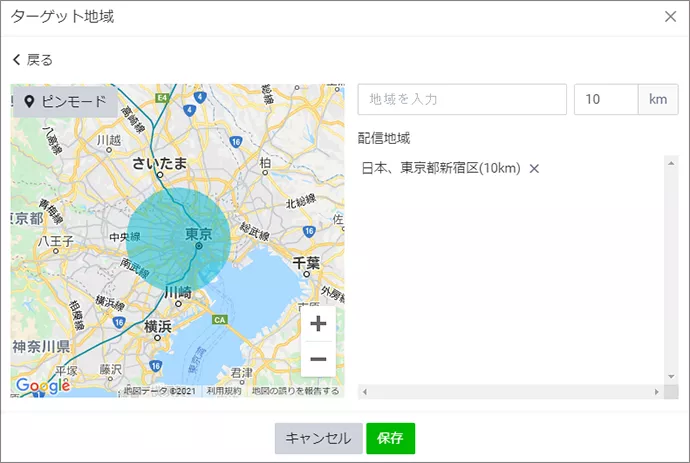Click the 横浜 label on the map
Screen dimensions: 690x463
(157, 326)
